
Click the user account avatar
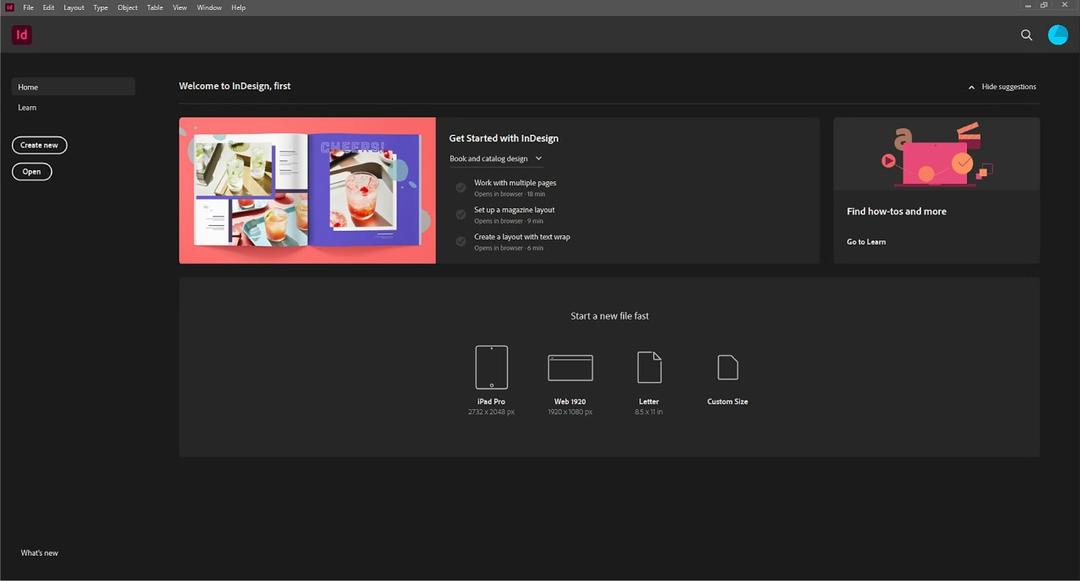[x=1057, y=35]
